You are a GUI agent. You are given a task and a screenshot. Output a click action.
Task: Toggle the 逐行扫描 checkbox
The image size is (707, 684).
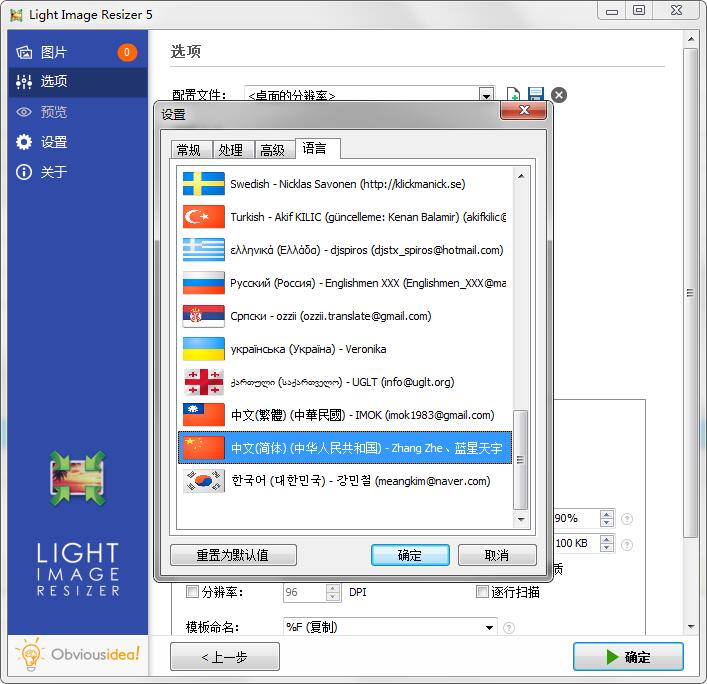pyautogui.click(x=482, y=591)
